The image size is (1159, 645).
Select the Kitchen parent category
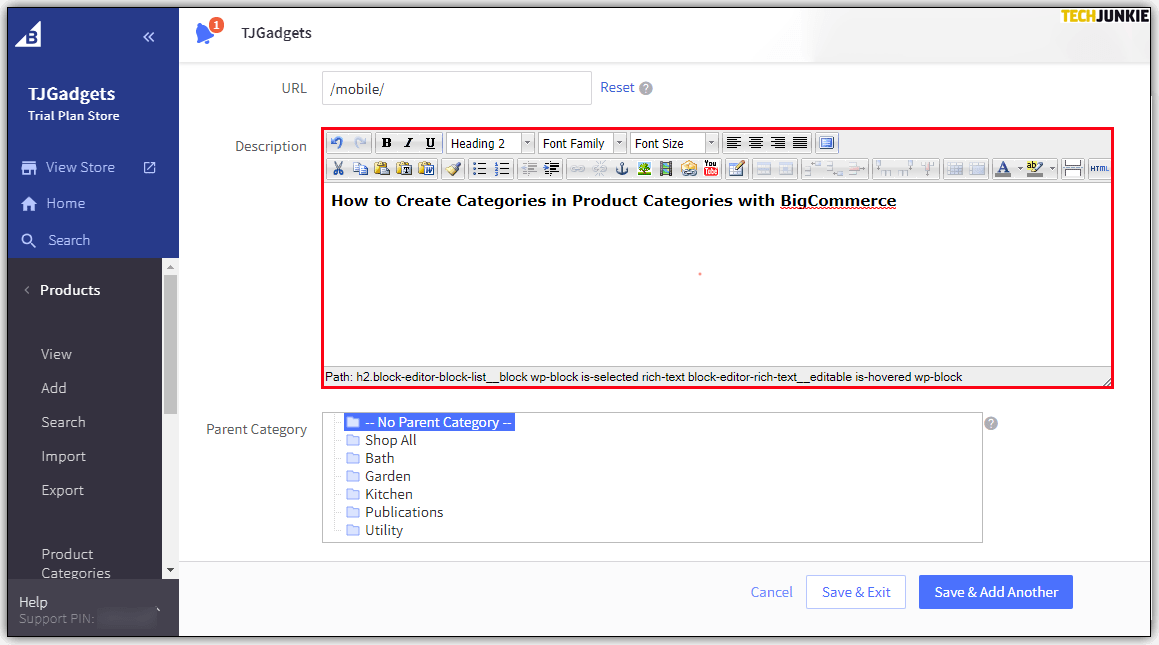(388, 494)
